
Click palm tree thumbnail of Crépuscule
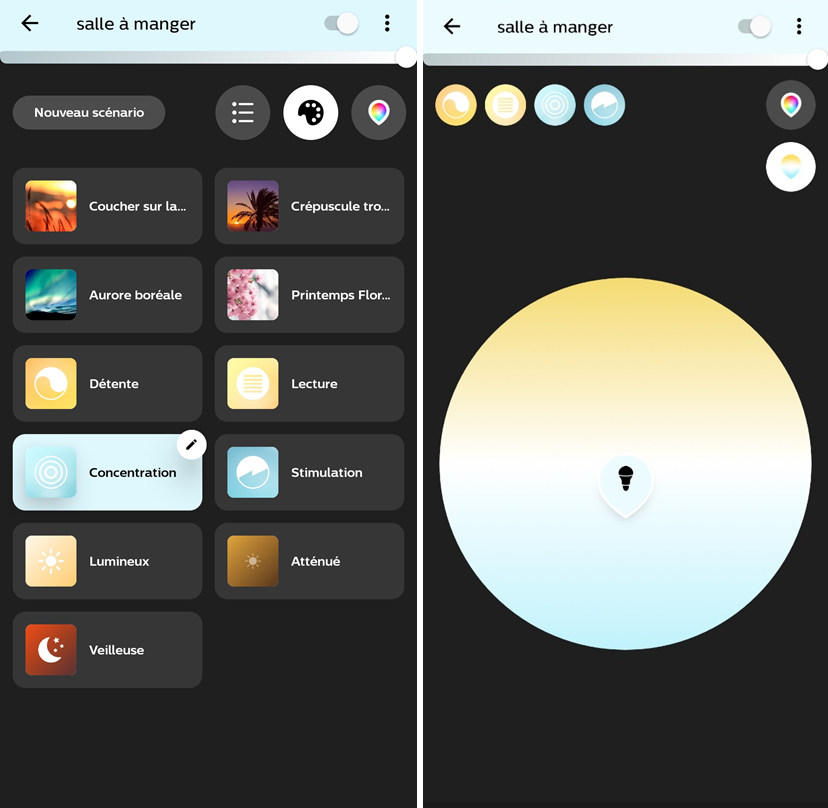click(x=253, y=206)
